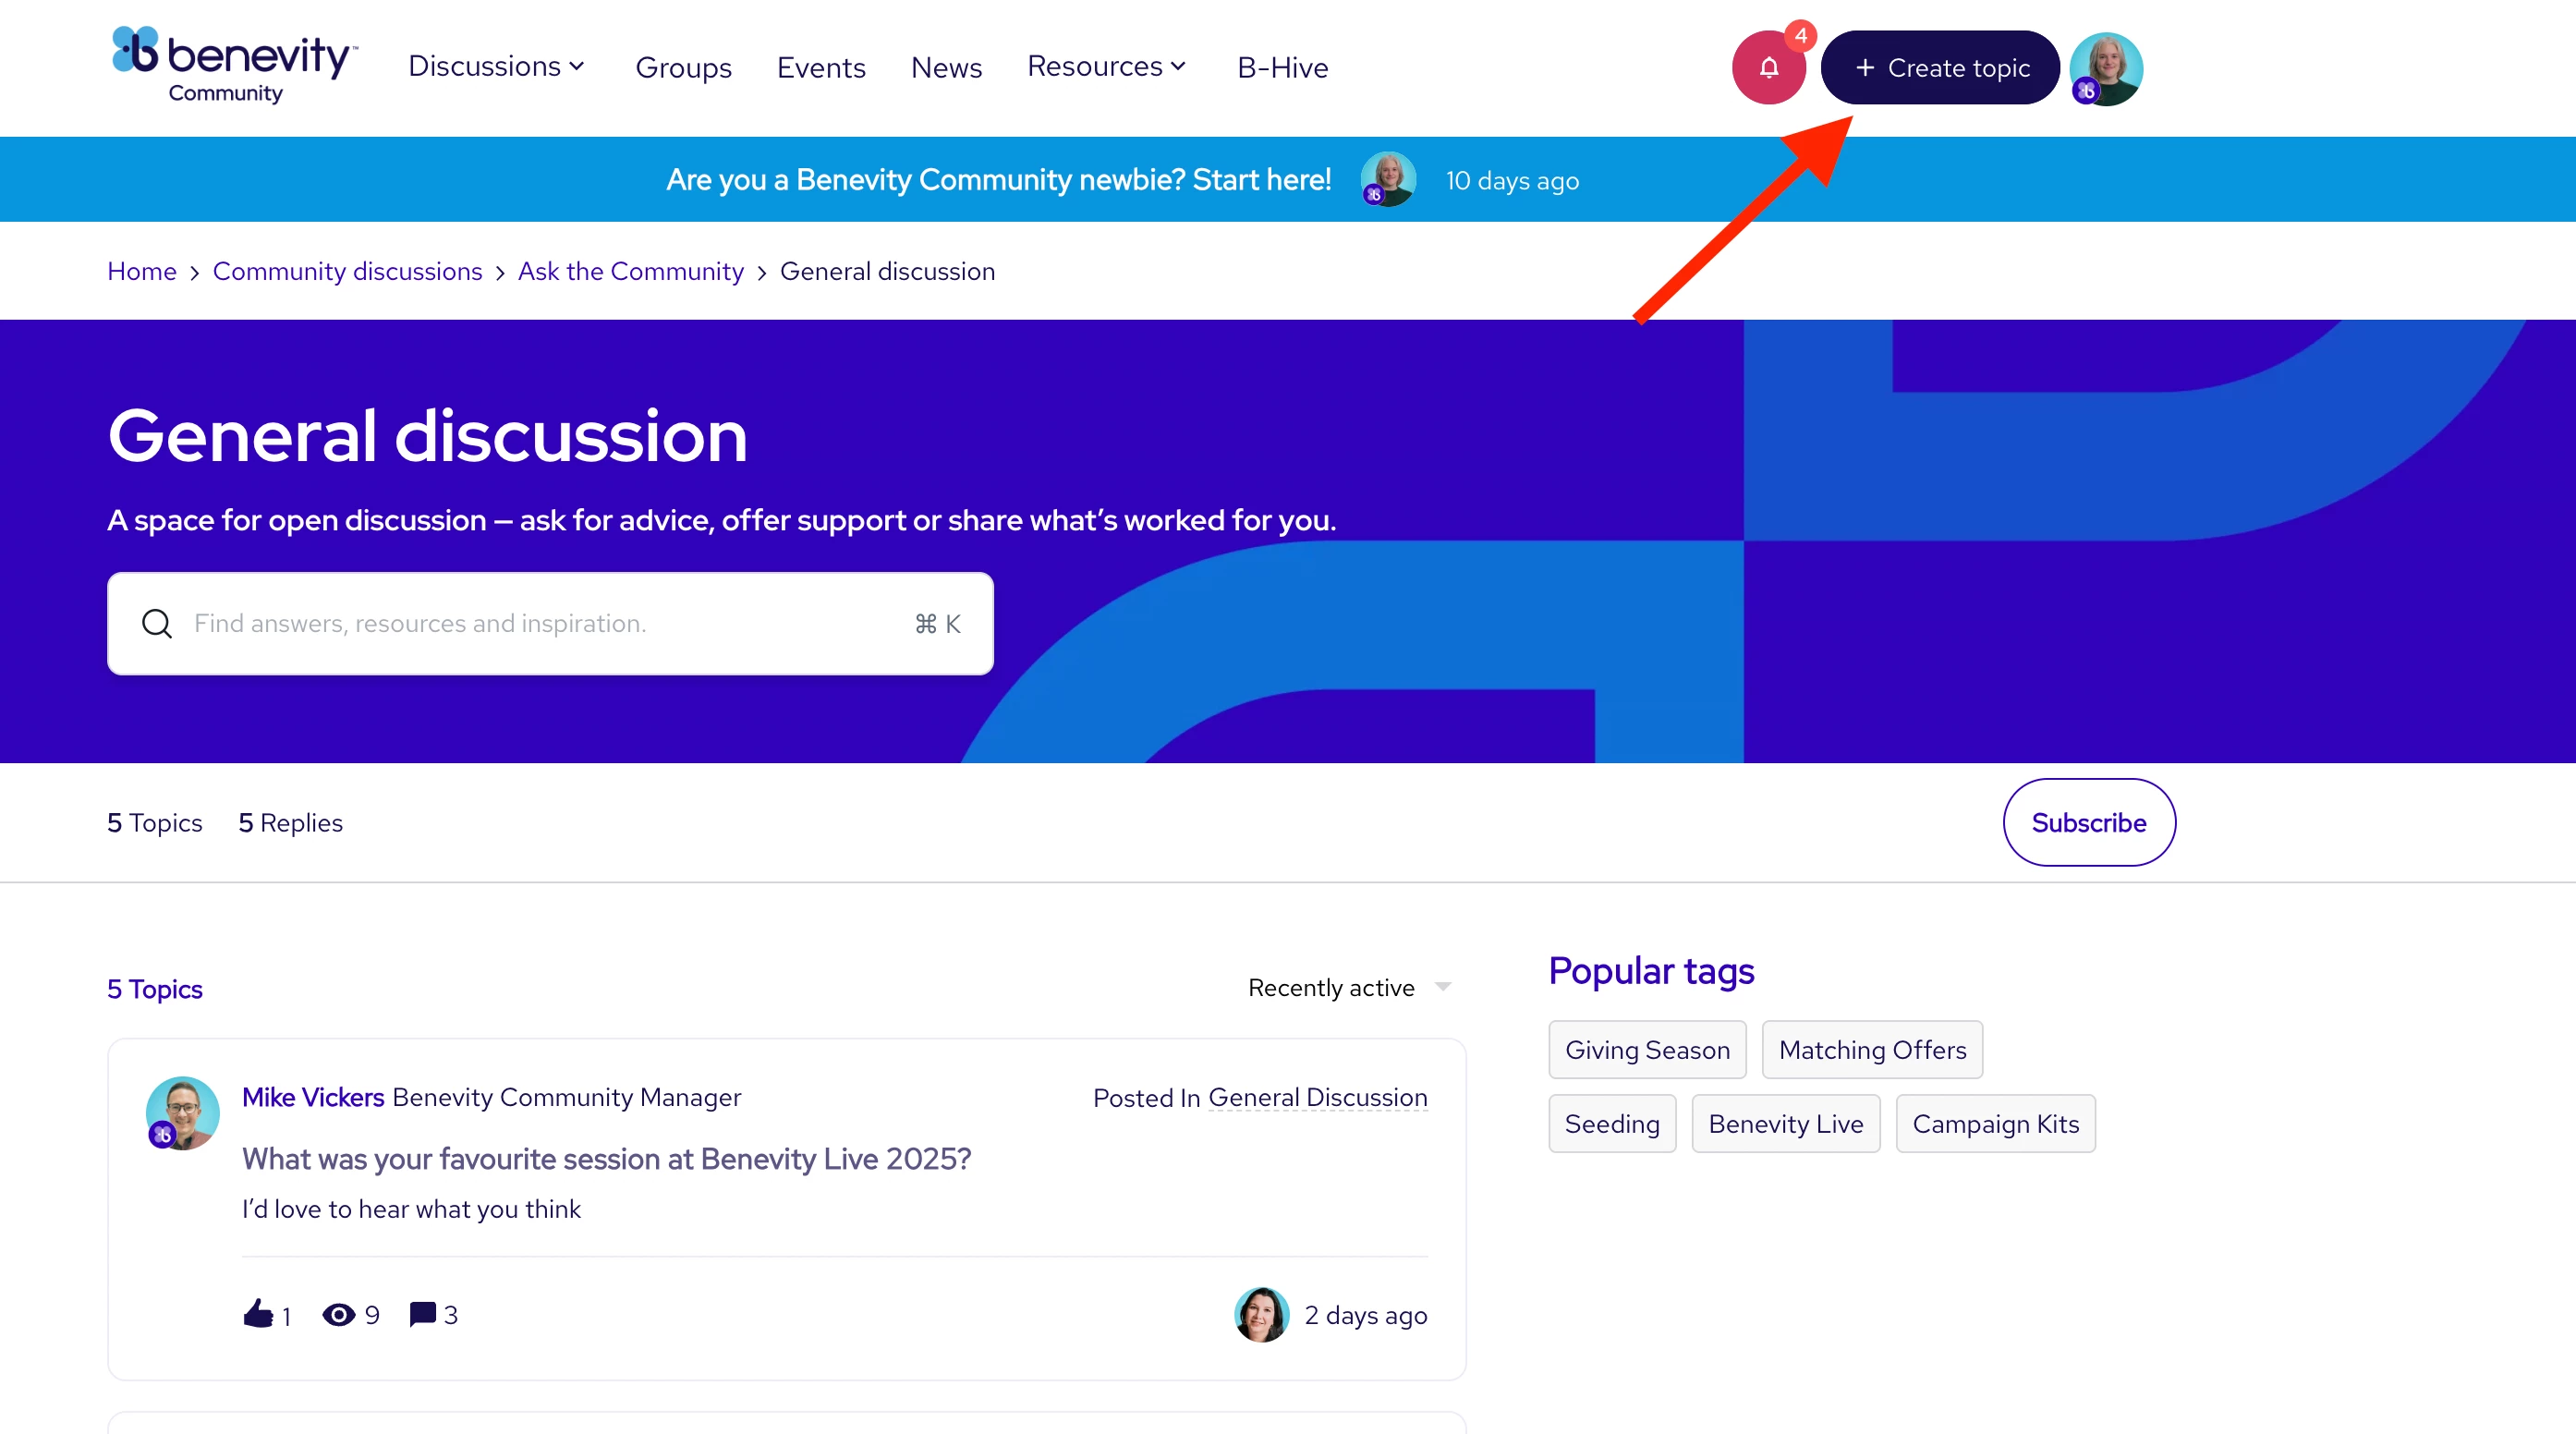The image size is (2576, 1434).
Task: Go to the Groups page
Action: pyautogui.click(x=683, y=68)
